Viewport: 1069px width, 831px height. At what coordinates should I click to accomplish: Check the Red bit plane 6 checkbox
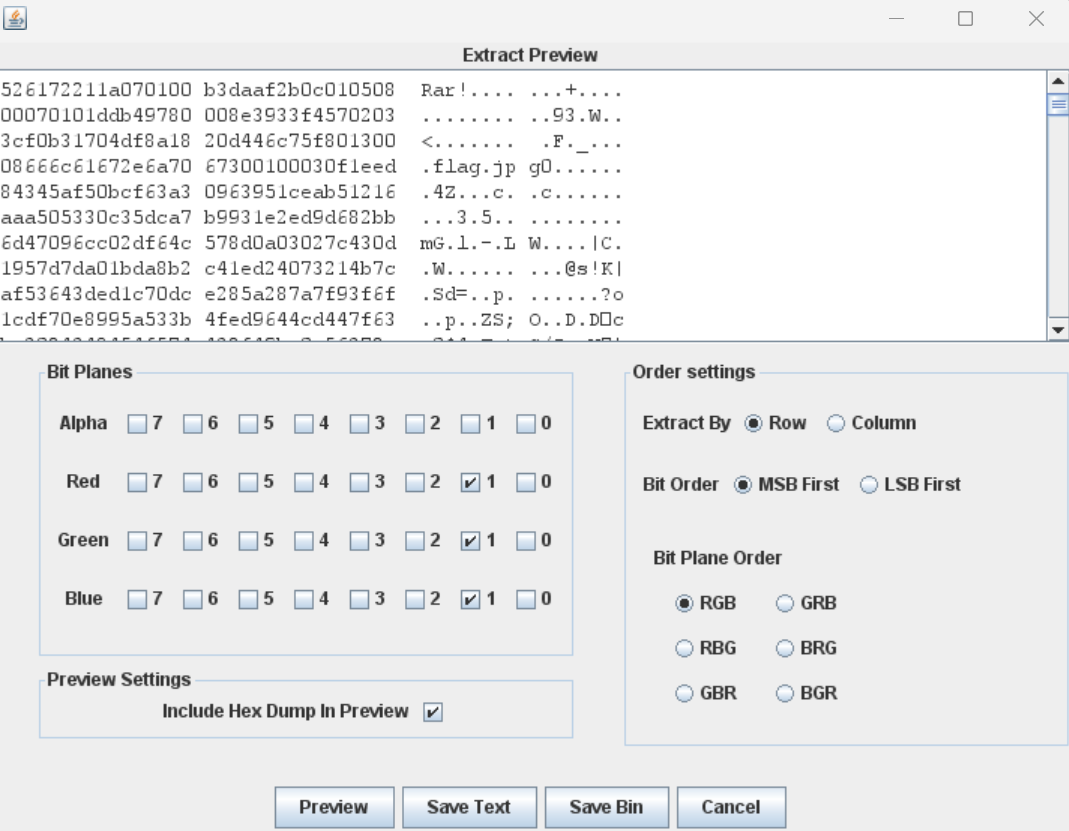(193, 483)
